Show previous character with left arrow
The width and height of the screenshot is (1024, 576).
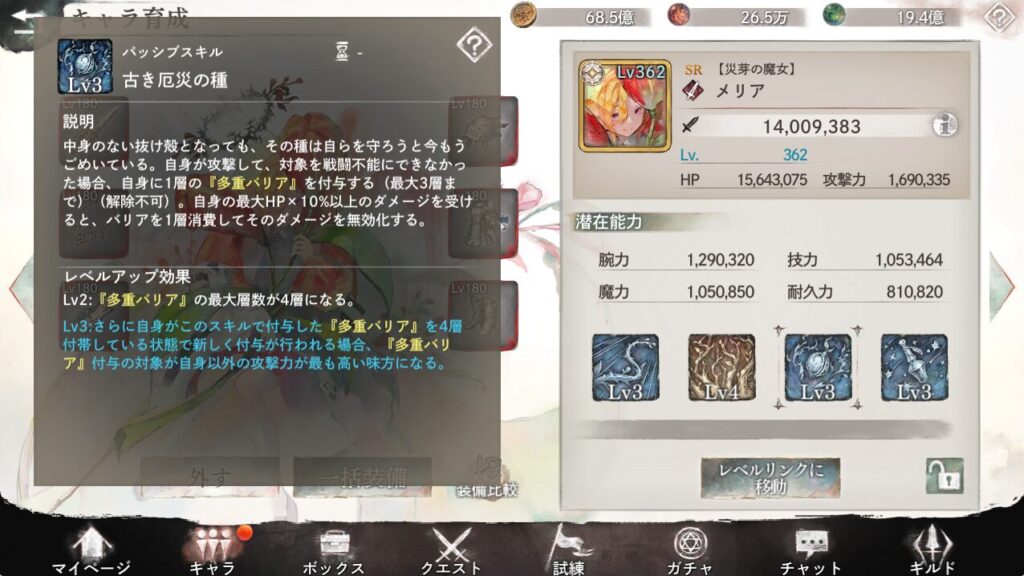pyautogui.click(x=20, y=286)
